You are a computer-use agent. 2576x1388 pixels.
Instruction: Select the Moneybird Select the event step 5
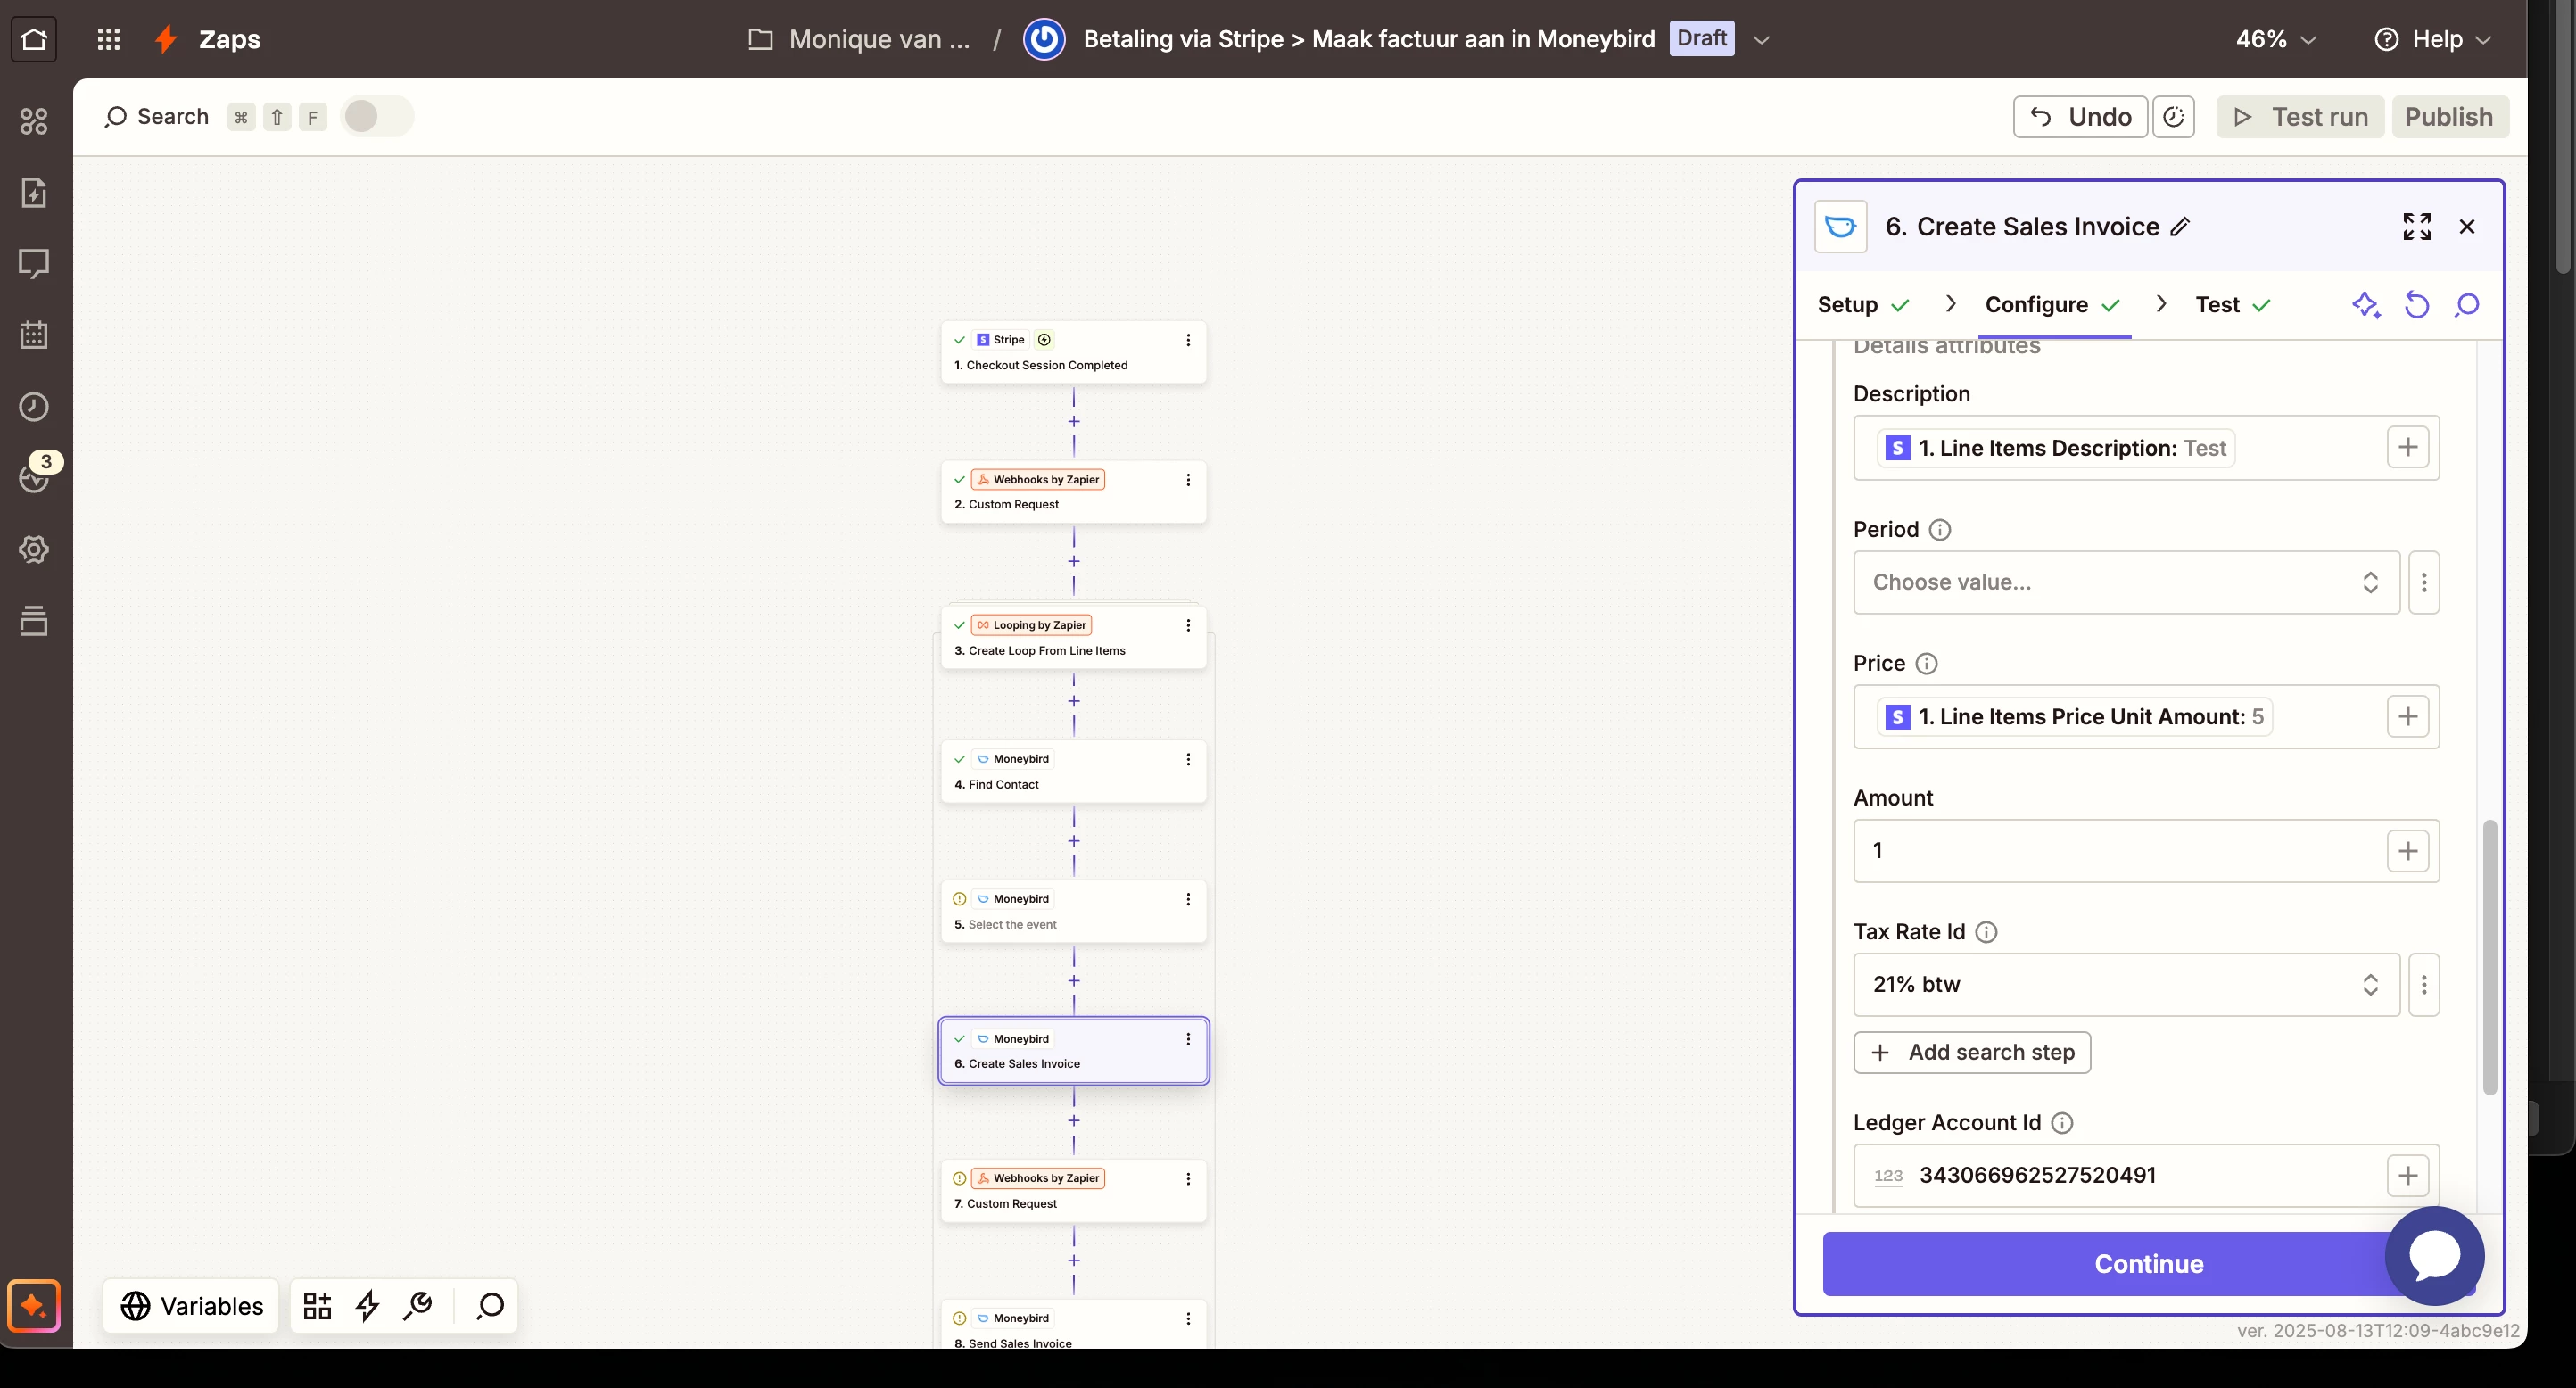click(x=1073, y=911)
